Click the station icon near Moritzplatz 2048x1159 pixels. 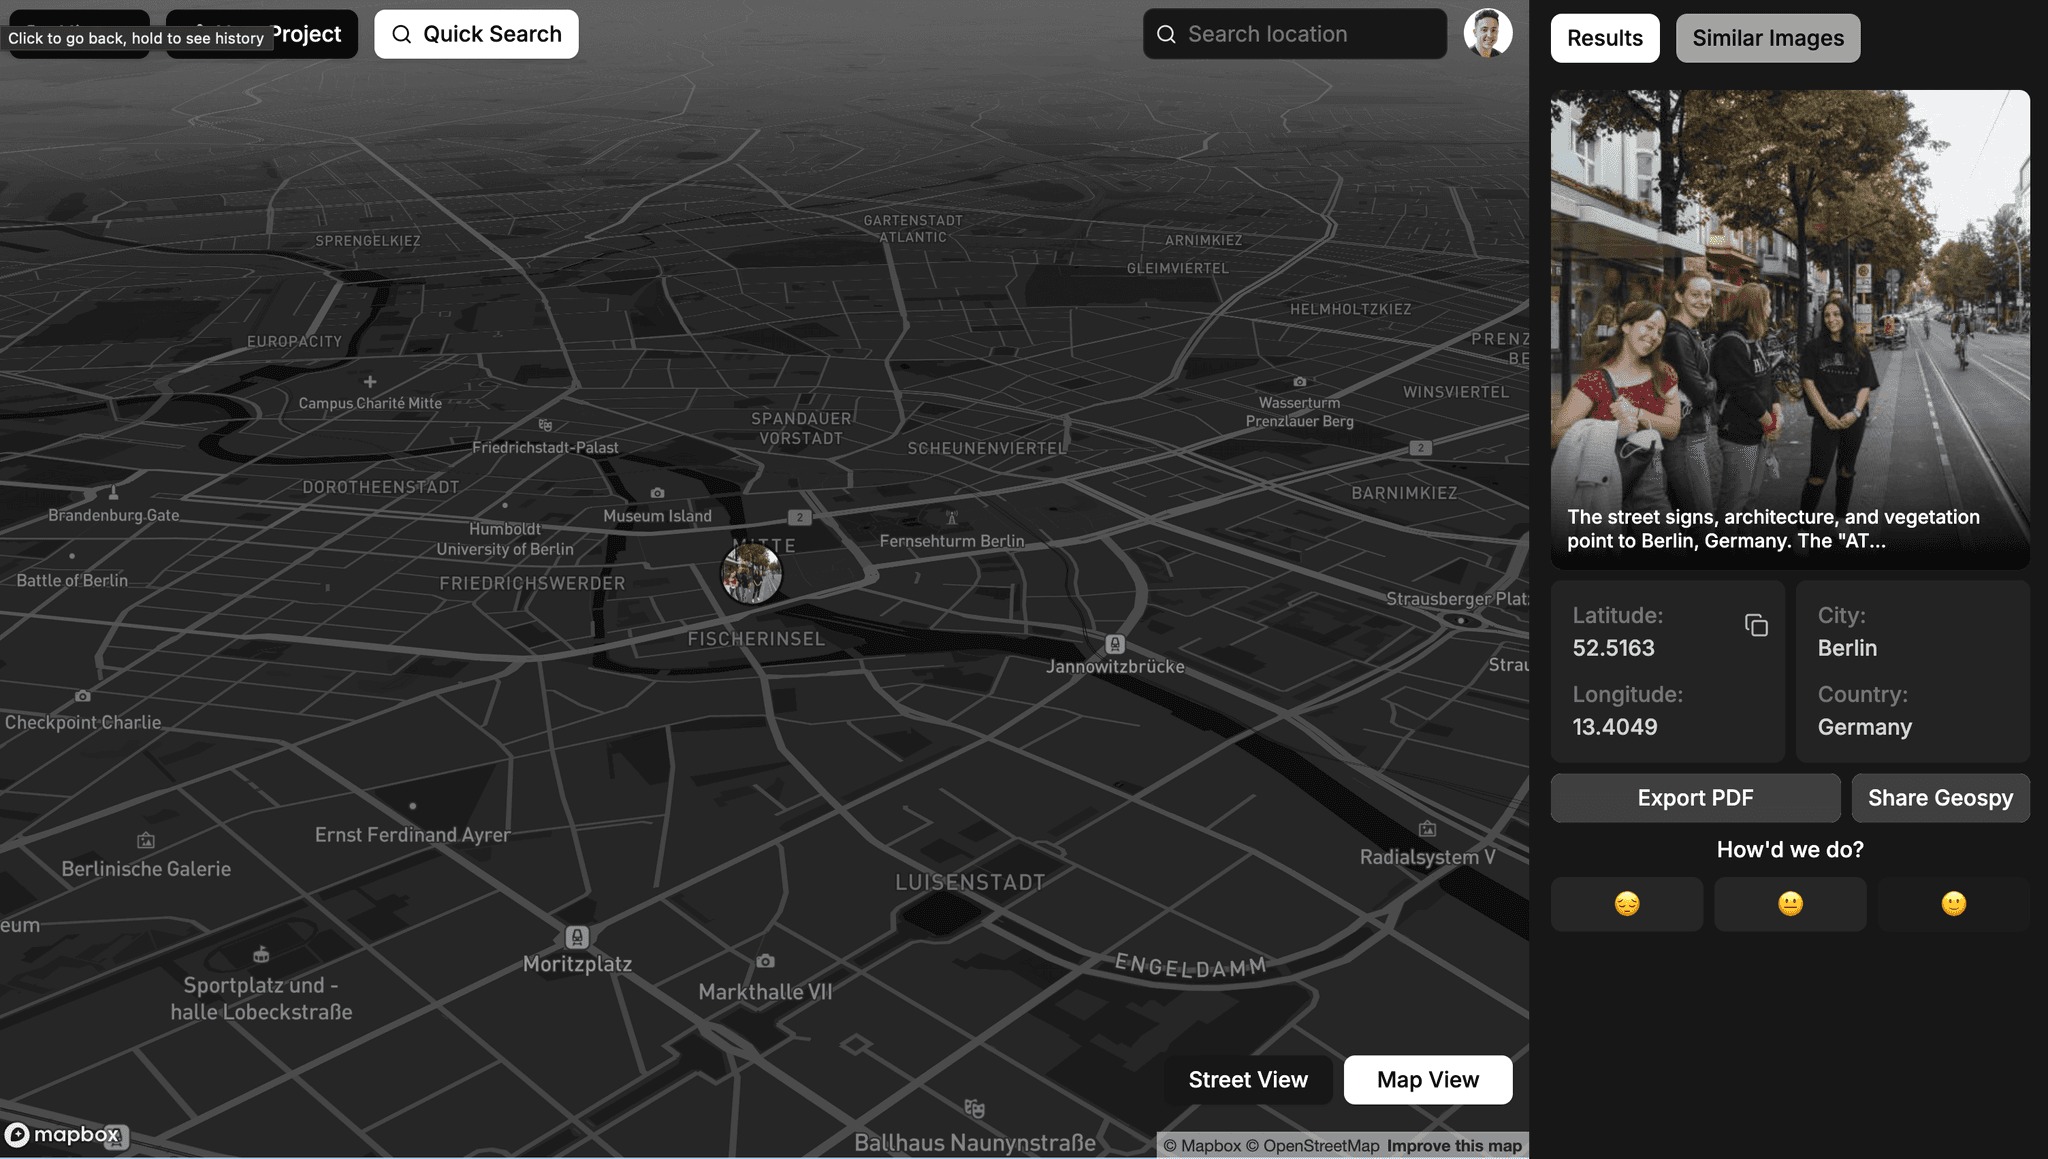pyautogui.click(x=577, y=936)
